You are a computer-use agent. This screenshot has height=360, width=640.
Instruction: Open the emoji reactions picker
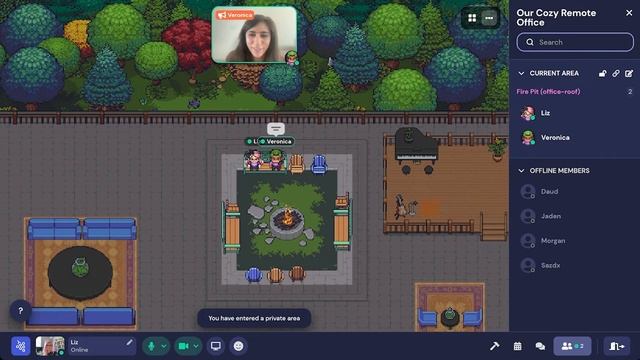238,346
